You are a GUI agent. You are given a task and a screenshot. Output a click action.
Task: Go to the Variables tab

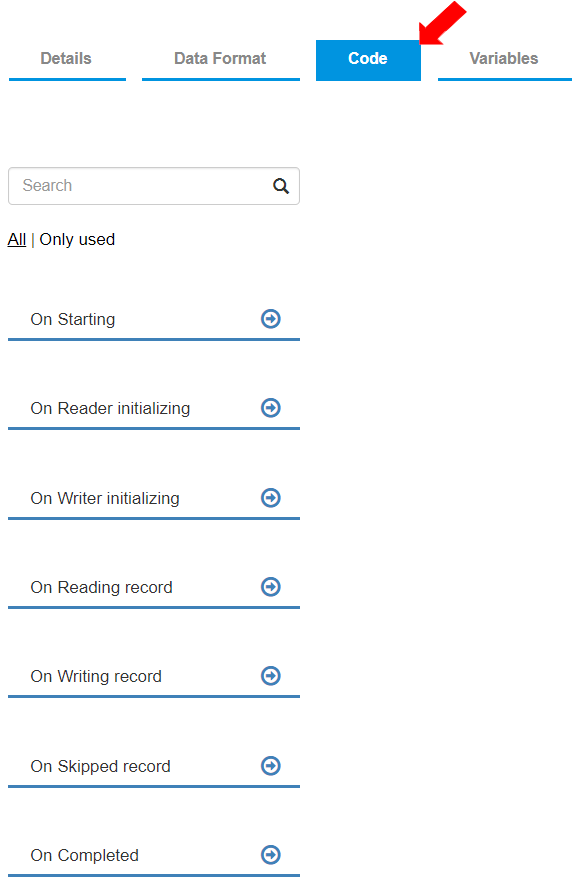pyautogui.click(x=504, y=60)
